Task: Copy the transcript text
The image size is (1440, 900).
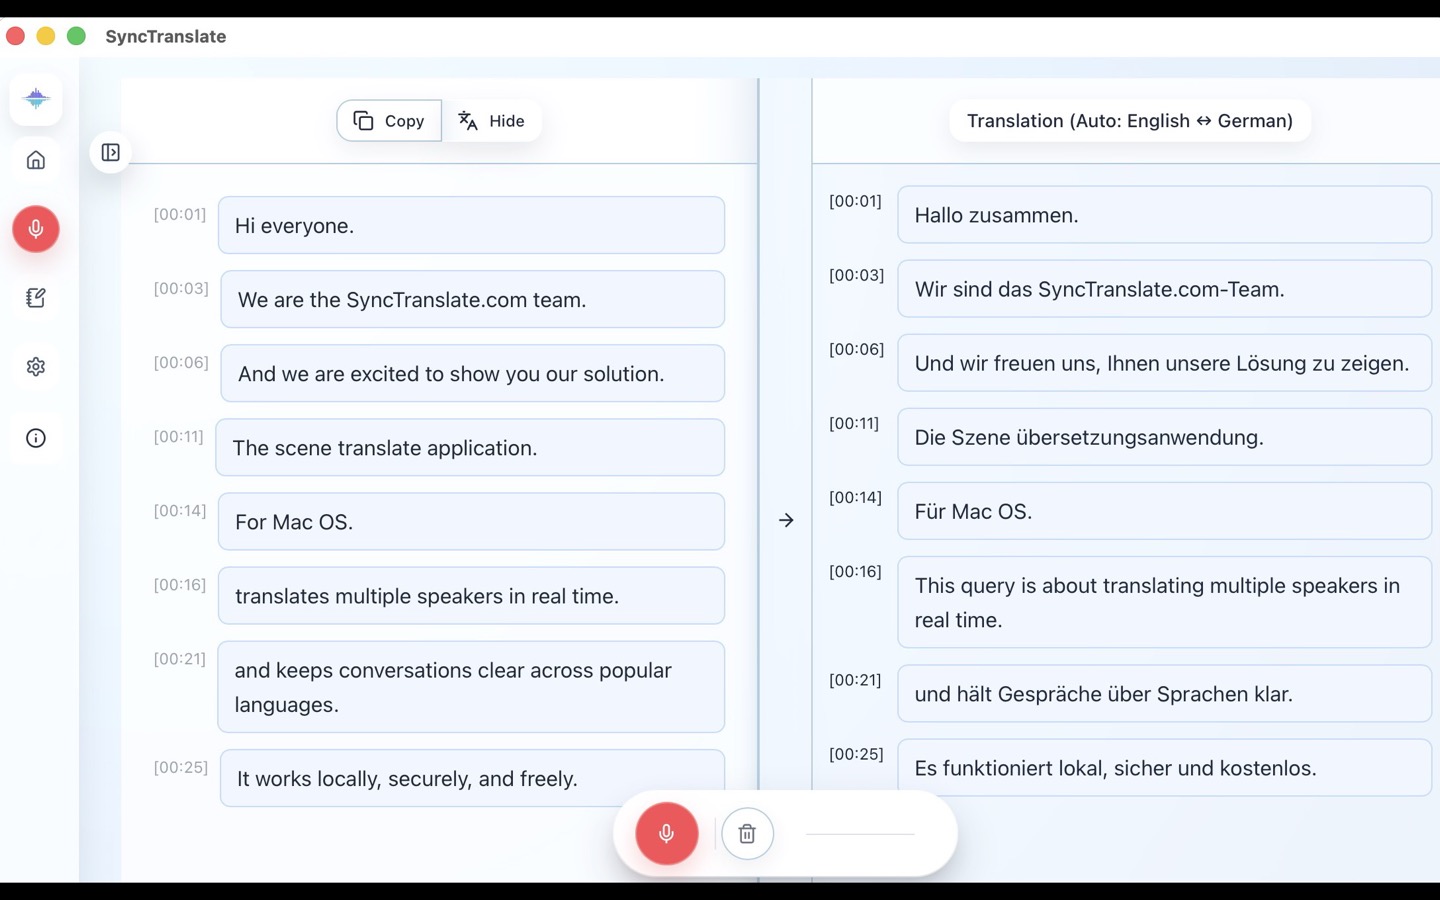Action: point(389,121)
